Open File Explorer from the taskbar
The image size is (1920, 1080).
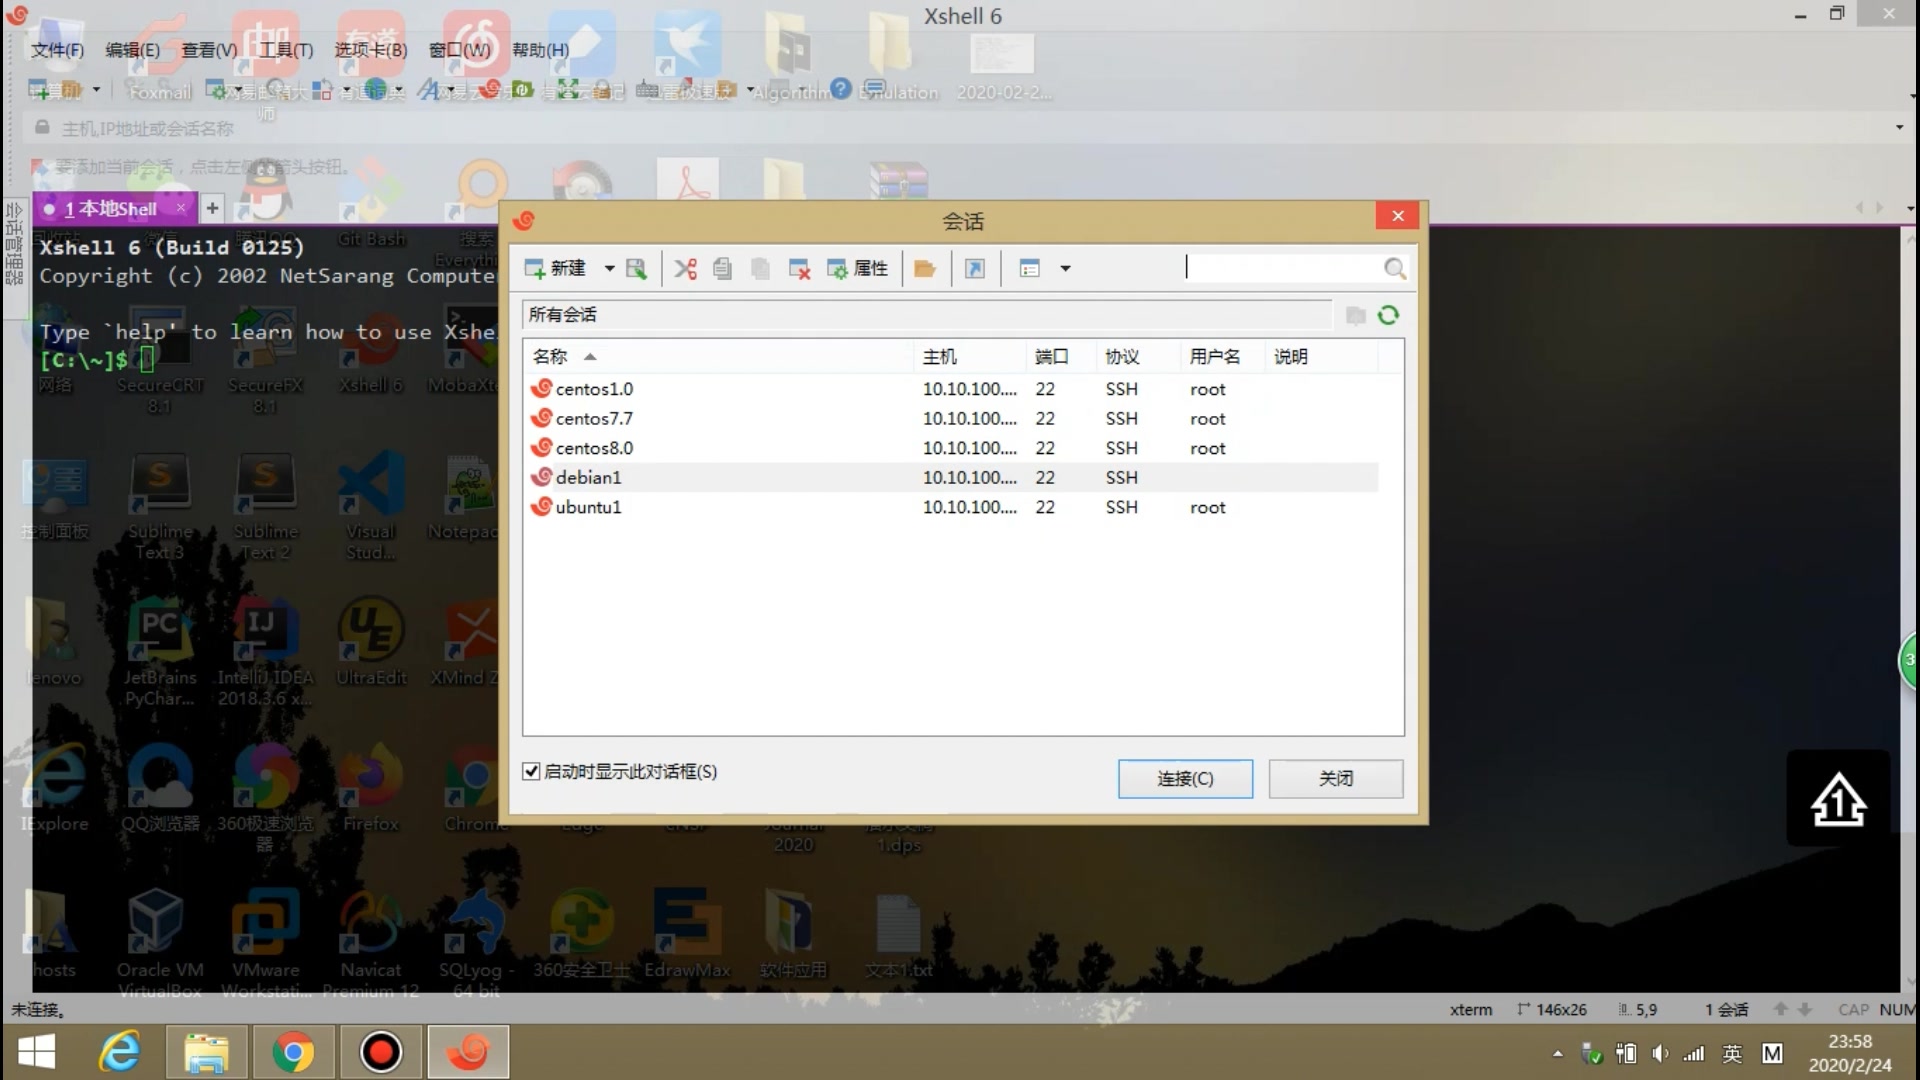pyautogui.click(x=206, y=1052)
